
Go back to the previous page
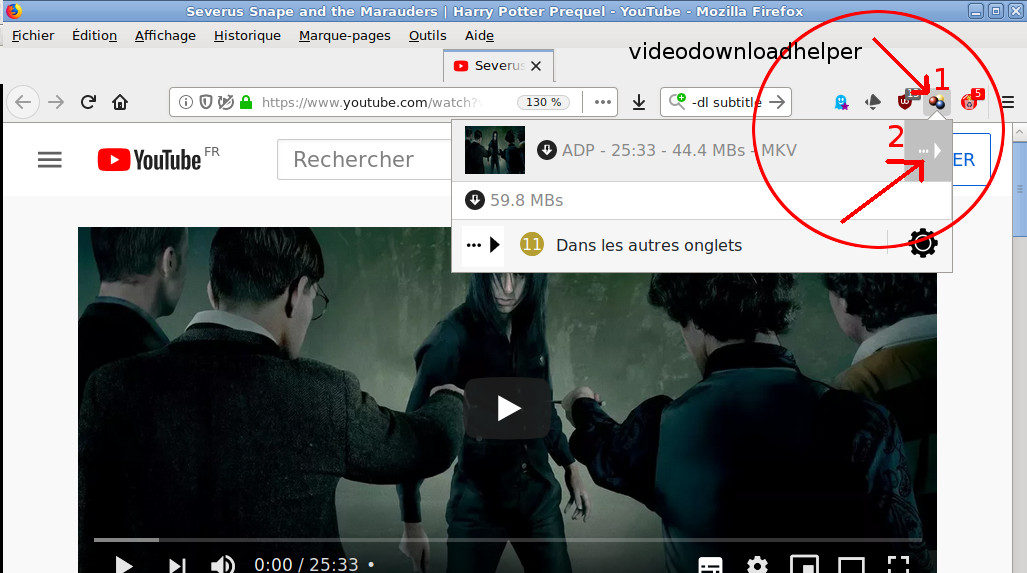(x=23, y=102)
